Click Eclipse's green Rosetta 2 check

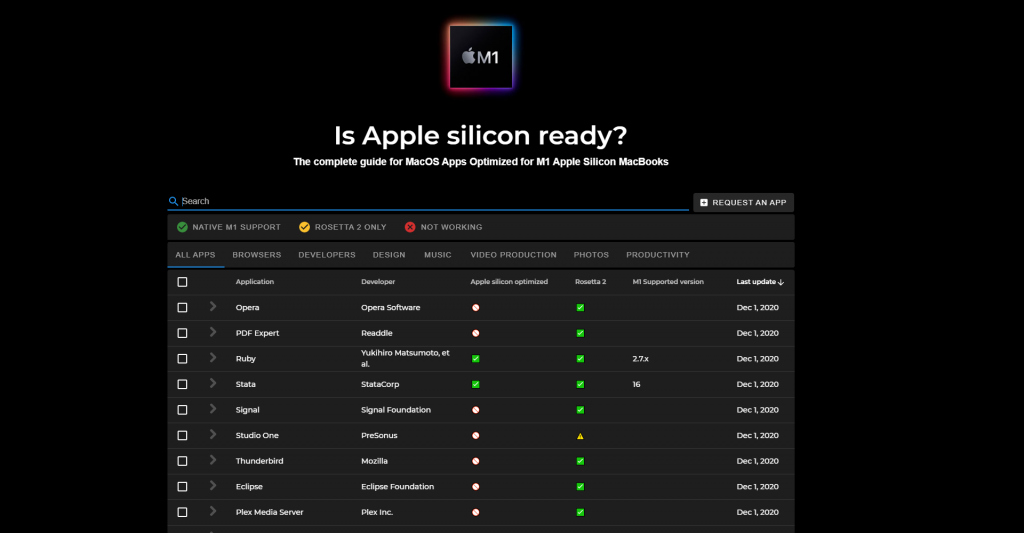pos(580,487)
